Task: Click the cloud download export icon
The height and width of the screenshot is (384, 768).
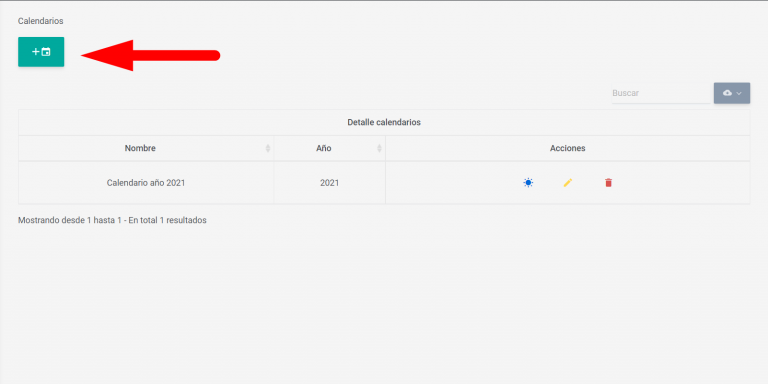Action: coord(727,93)
